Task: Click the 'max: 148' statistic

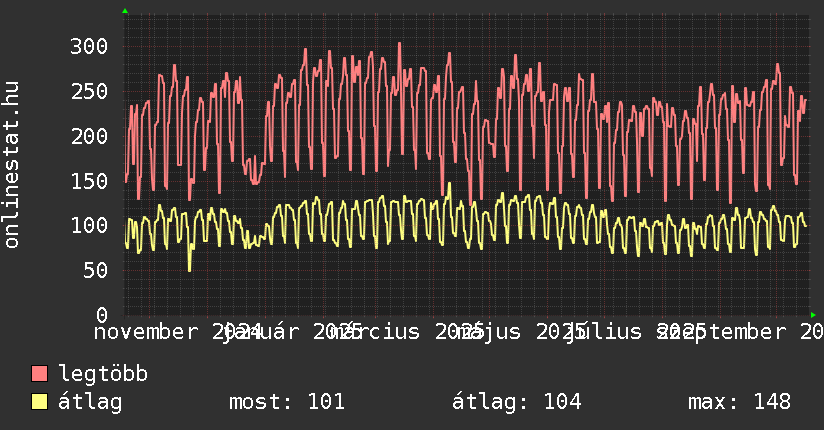Action: click(x=739, y=402)
